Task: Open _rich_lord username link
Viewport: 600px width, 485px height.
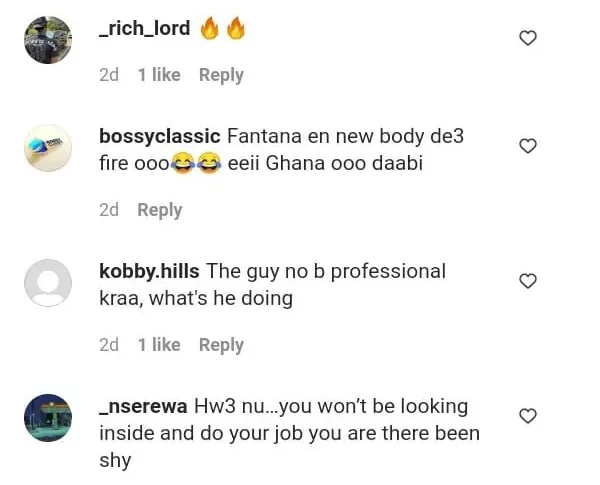Action: [x=145, y=29]
